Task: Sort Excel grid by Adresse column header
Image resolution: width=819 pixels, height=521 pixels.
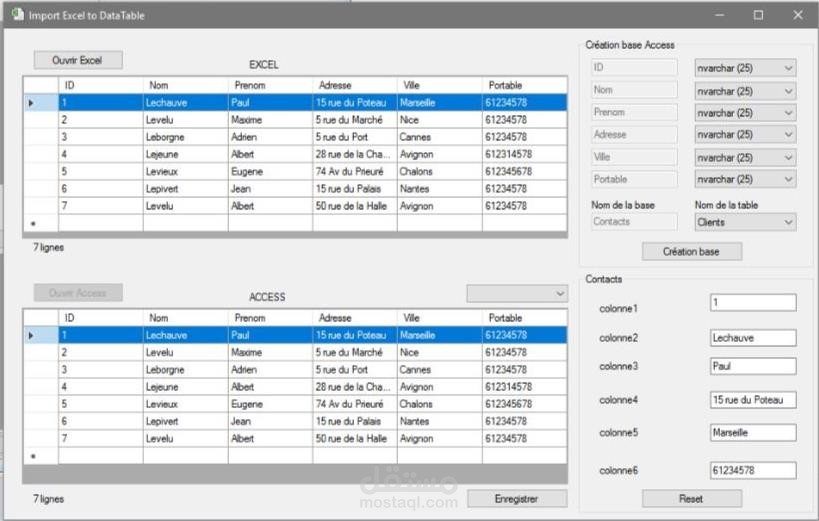Action: click(355, 85)
